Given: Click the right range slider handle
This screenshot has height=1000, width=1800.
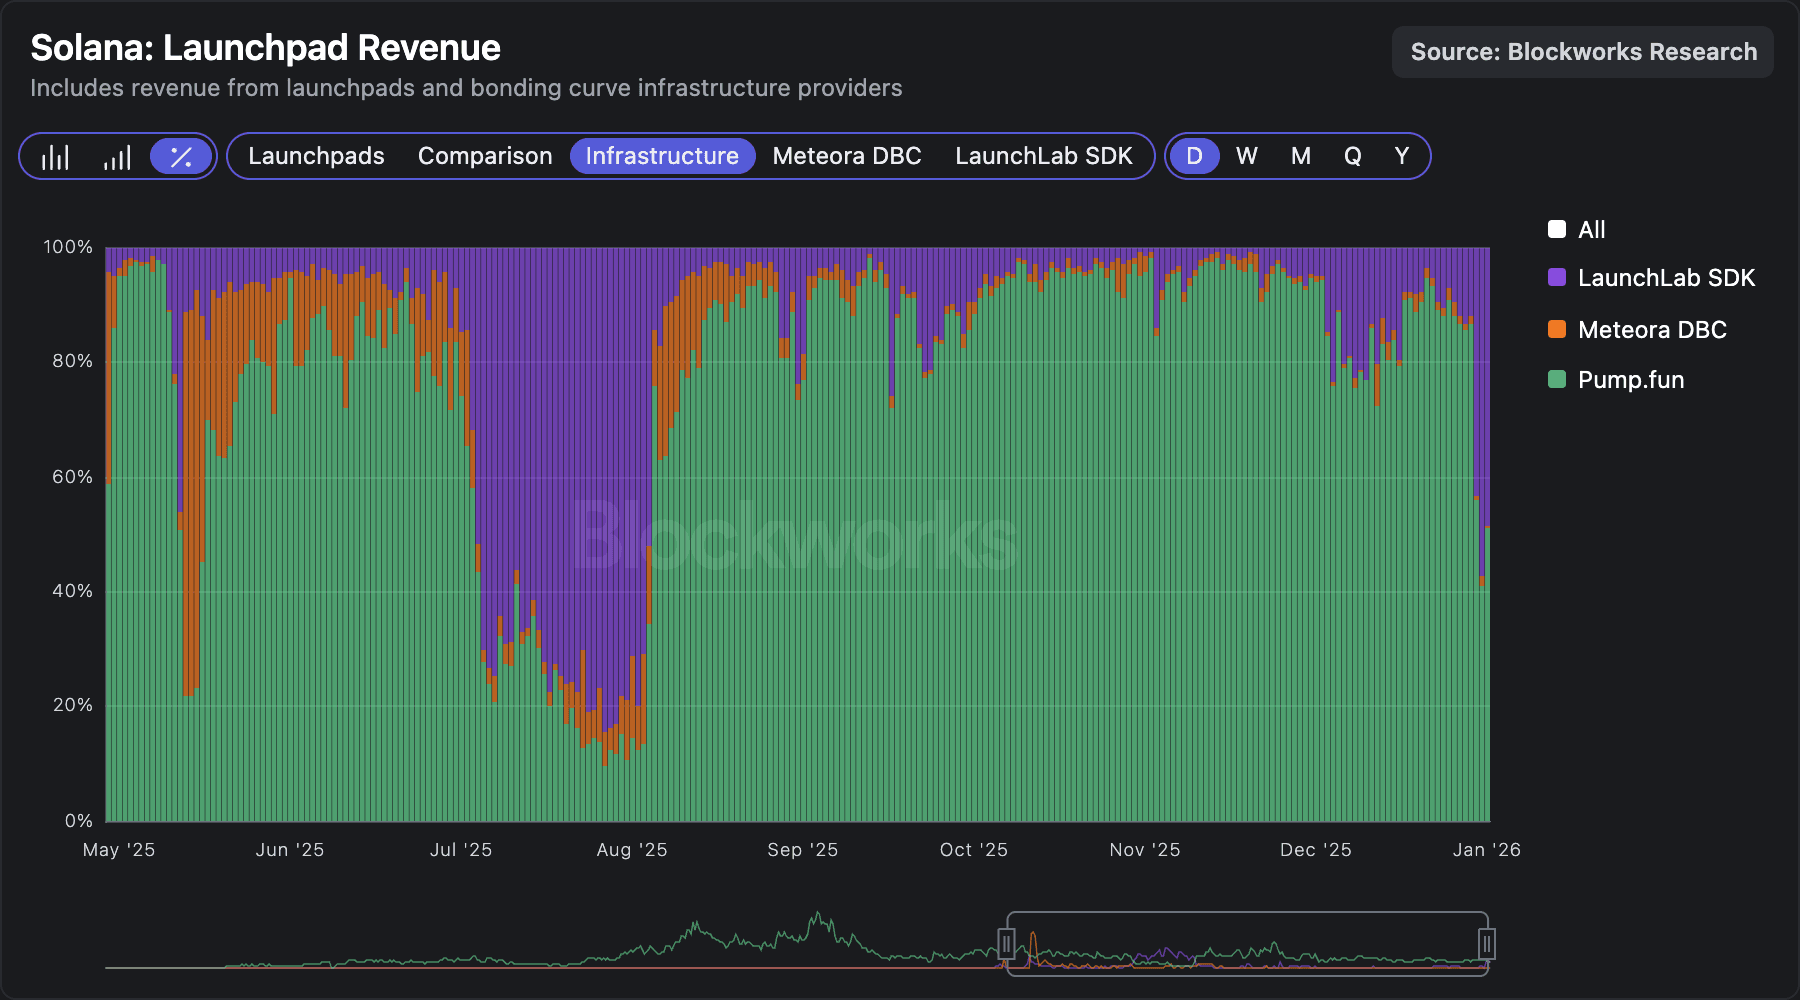Looking at the screenshot, I should [x=1486, y=943].
